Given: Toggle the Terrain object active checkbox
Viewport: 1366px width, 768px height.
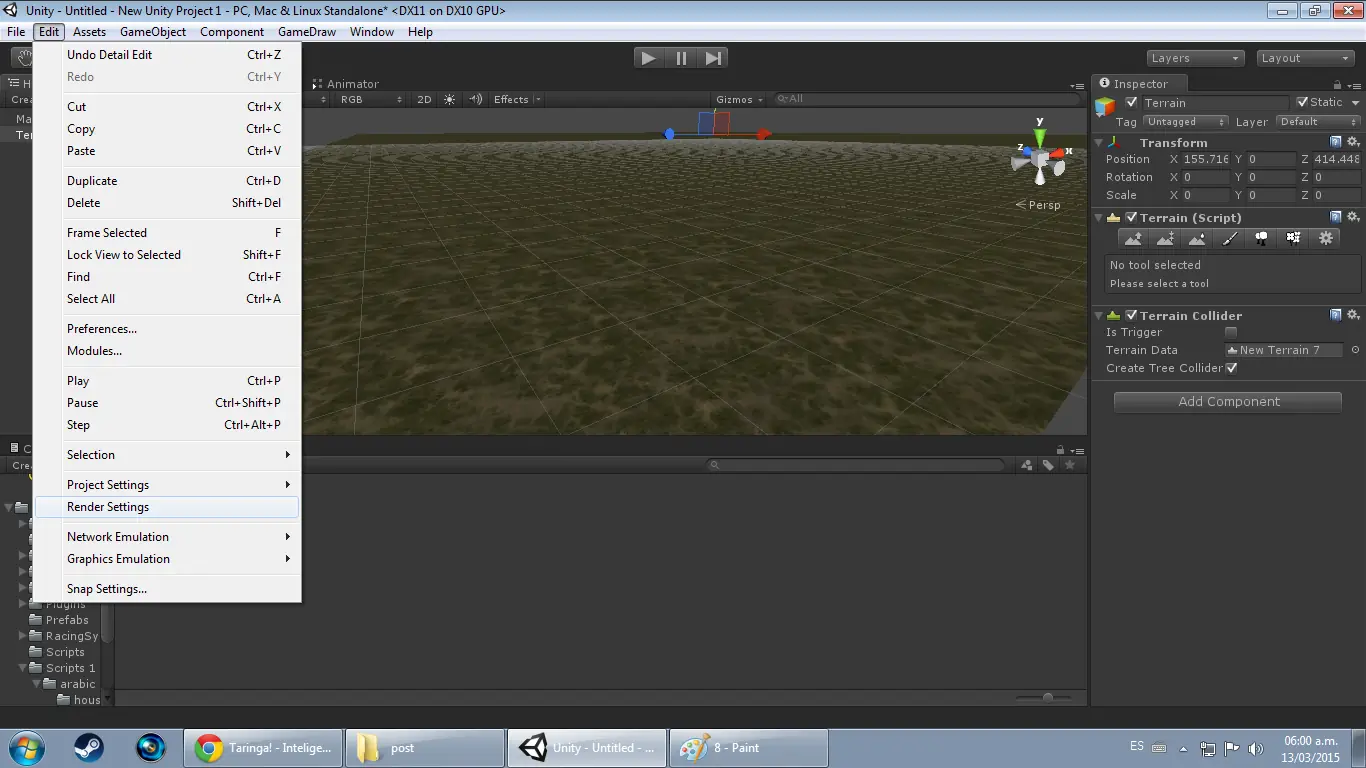Looking at the screenshot, I should (1132, 103).
